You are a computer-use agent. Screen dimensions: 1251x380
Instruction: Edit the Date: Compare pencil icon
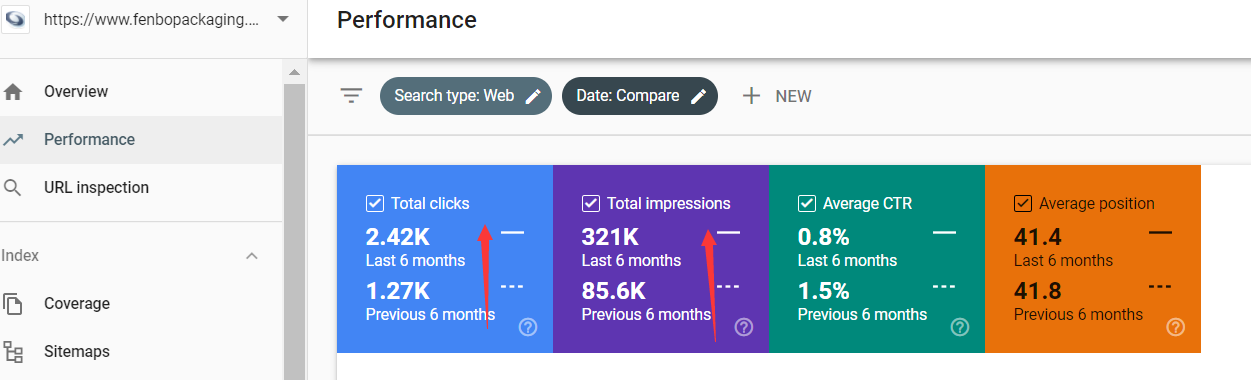(699, 96)
